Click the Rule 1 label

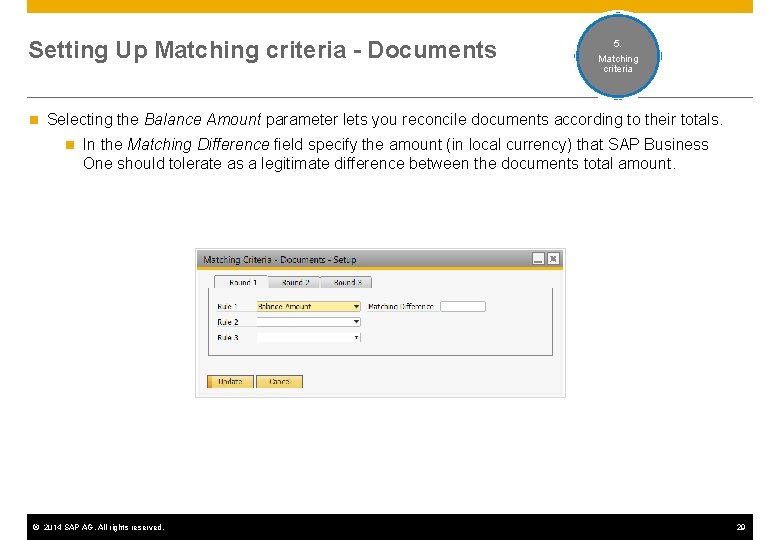[227, 306]
